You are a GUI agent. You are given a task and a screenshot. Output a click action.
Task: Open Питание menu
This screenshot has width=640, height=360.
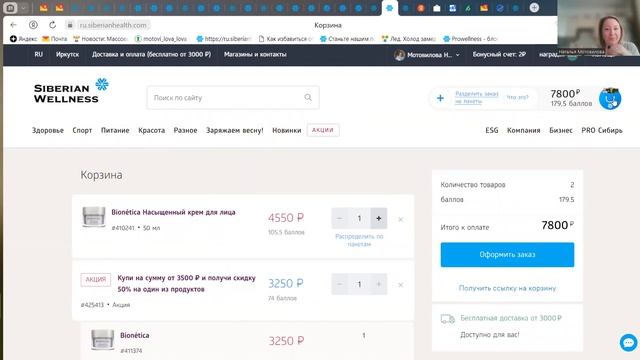click(115, 130)
